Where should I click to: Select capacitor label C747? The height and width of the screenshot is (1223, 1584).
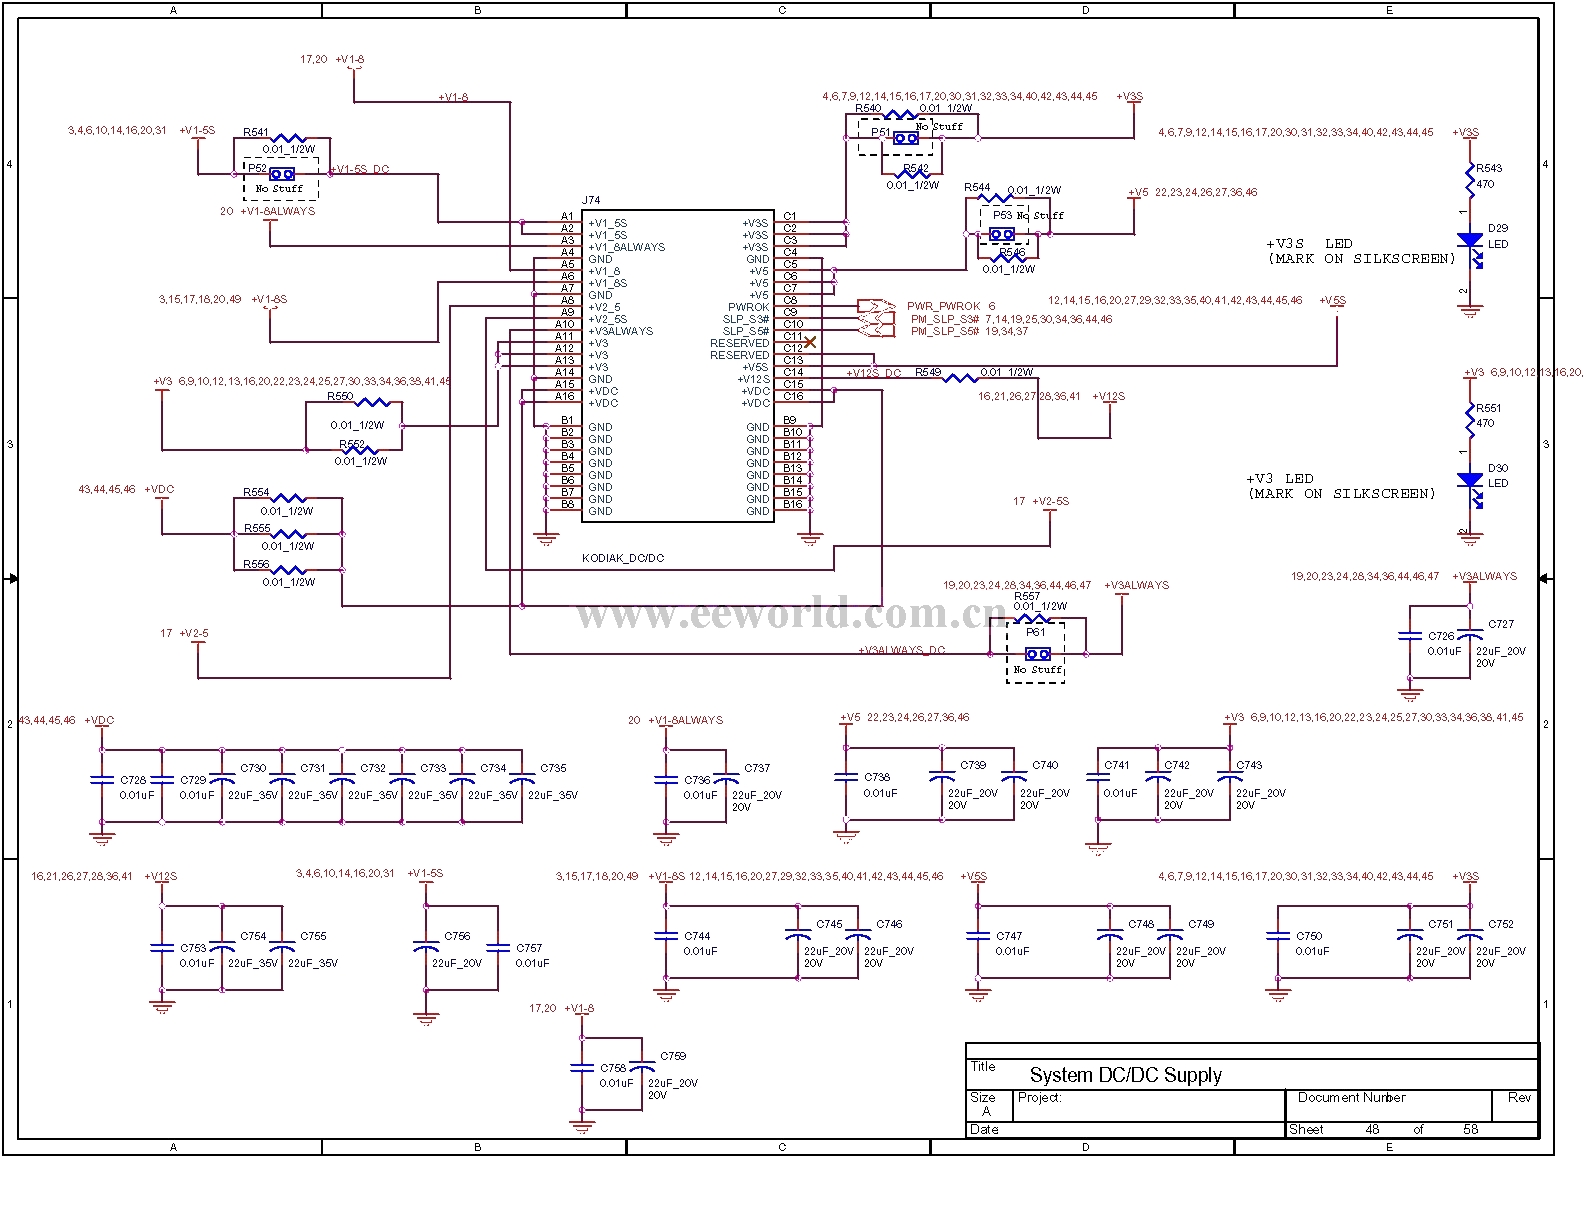[1009, 936]
